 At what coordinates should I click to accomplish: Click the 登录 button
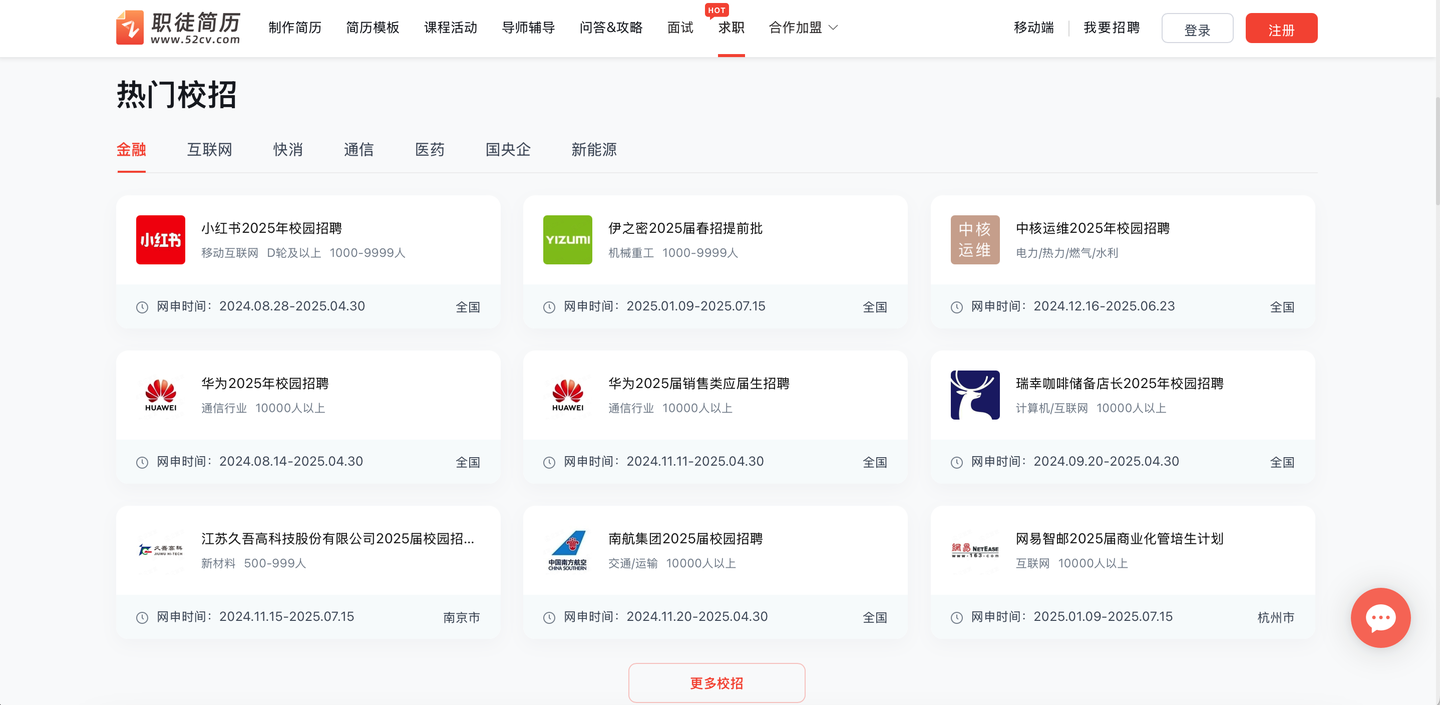pyautogui.click(x=1198, y=29)
